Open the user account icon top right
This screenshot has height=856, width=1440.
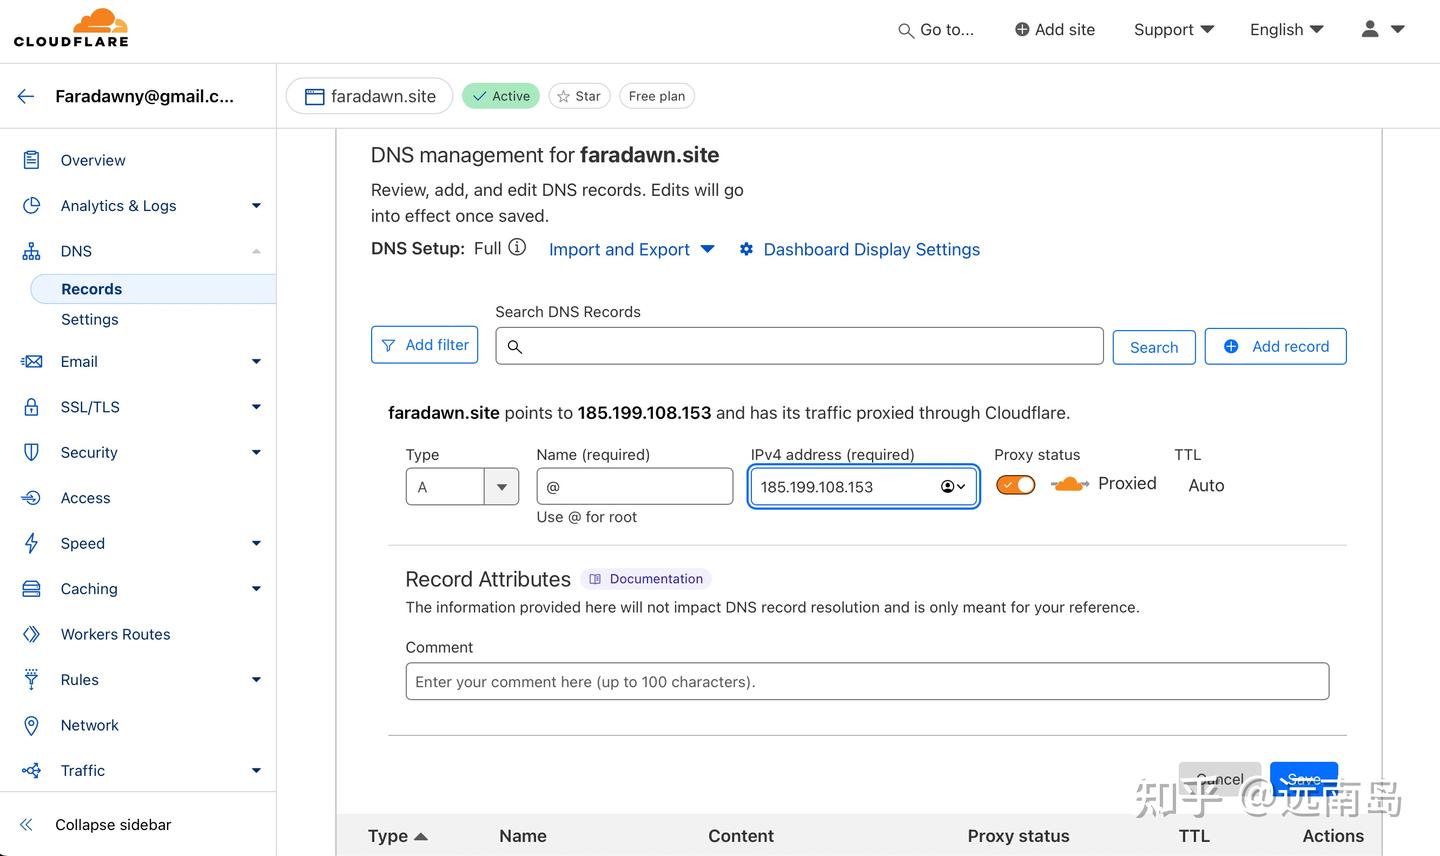pyautogui.click(x=1369, y=29)
